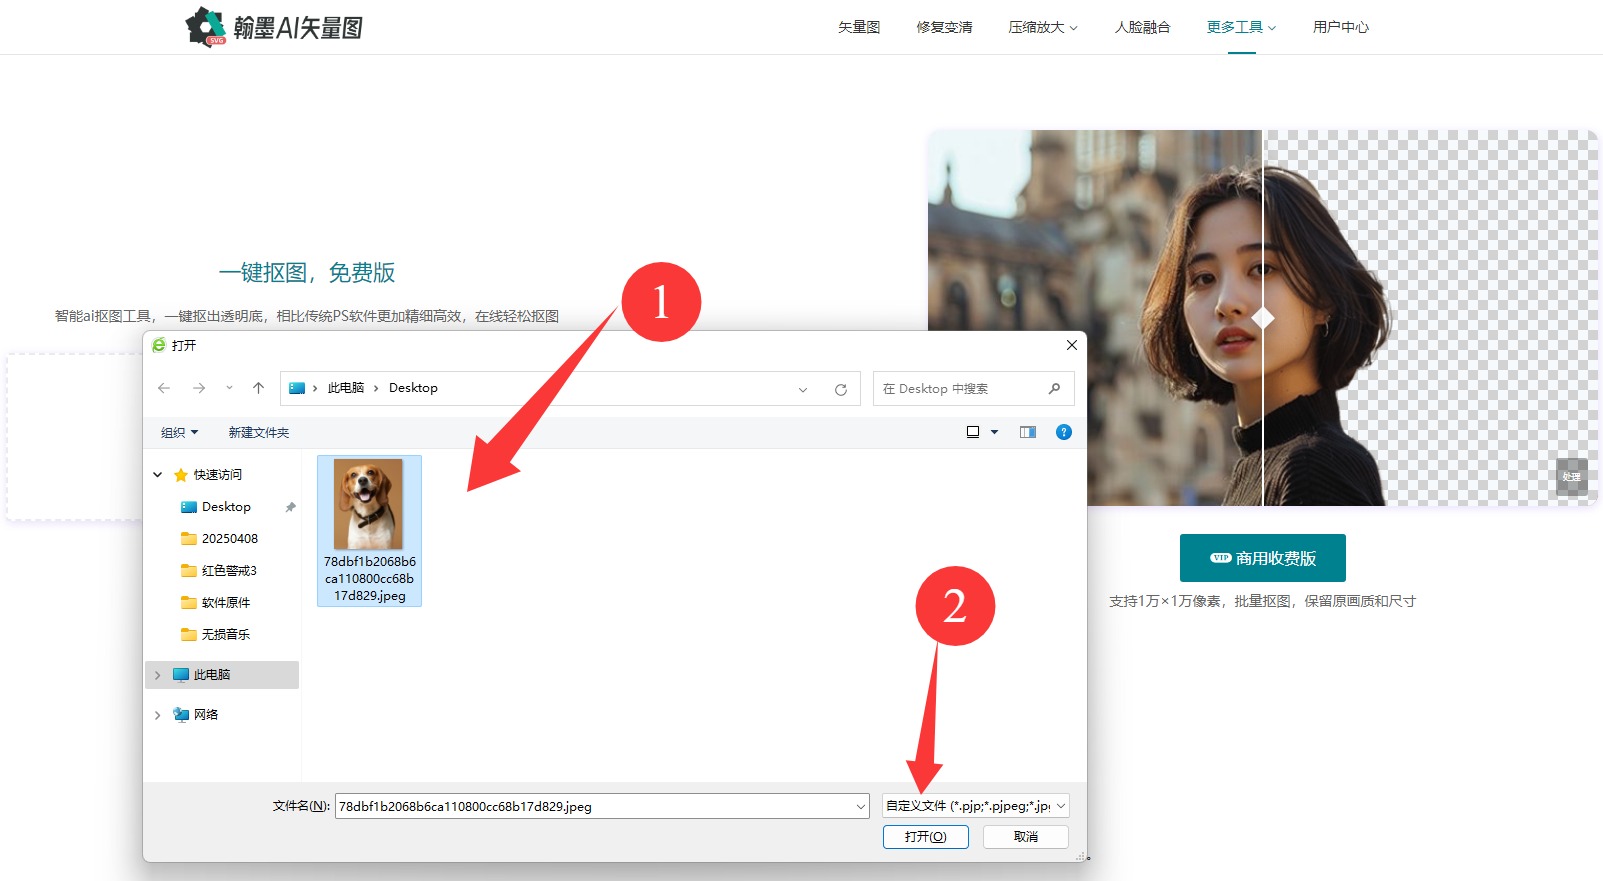The width and height of the screenshot is (1603, 881).
Task: Click the refresh button beside address bar
Action: click(841, 389)
